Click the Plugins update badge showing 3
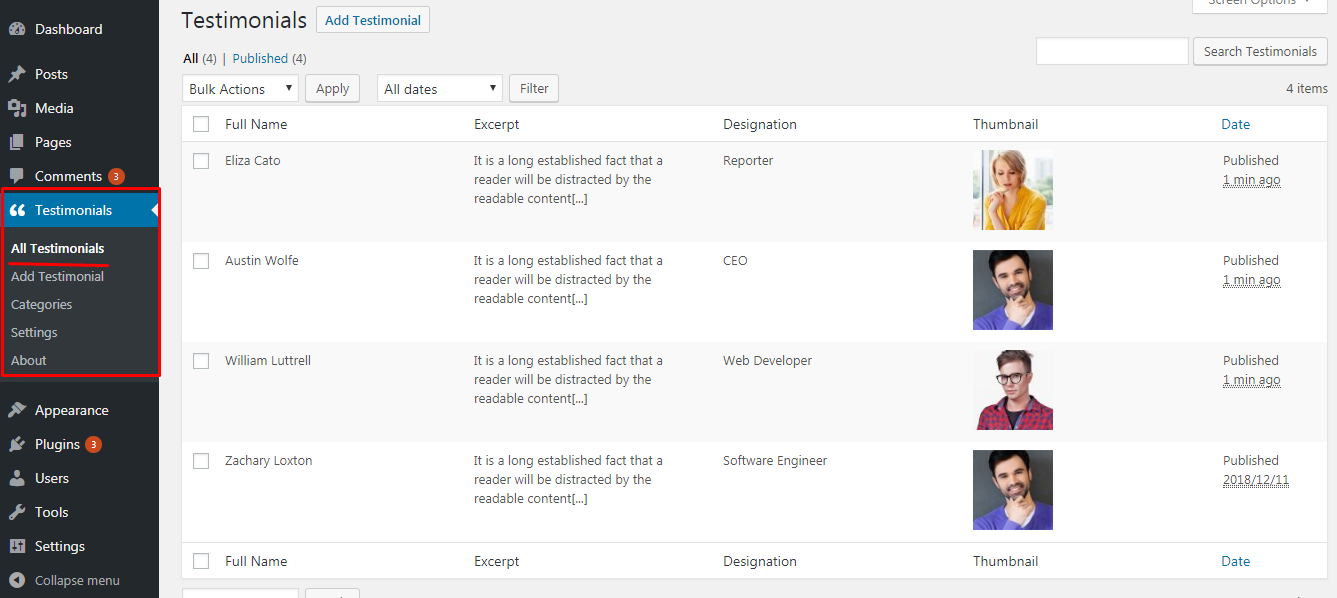This screenshot has width=1337, height=598. [93, 444]
